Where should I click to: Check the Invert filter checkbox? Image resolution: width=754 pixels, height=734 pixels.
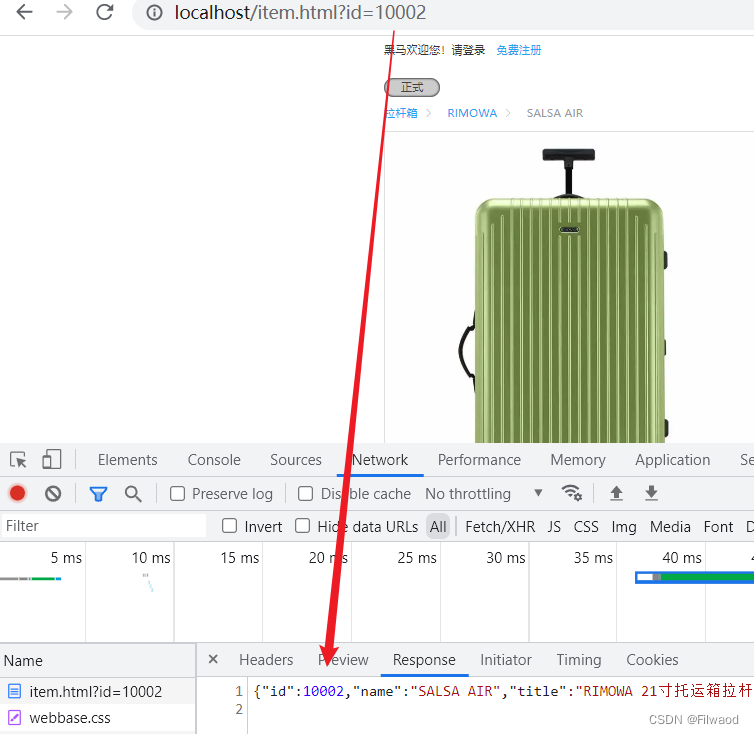[229, 526]
